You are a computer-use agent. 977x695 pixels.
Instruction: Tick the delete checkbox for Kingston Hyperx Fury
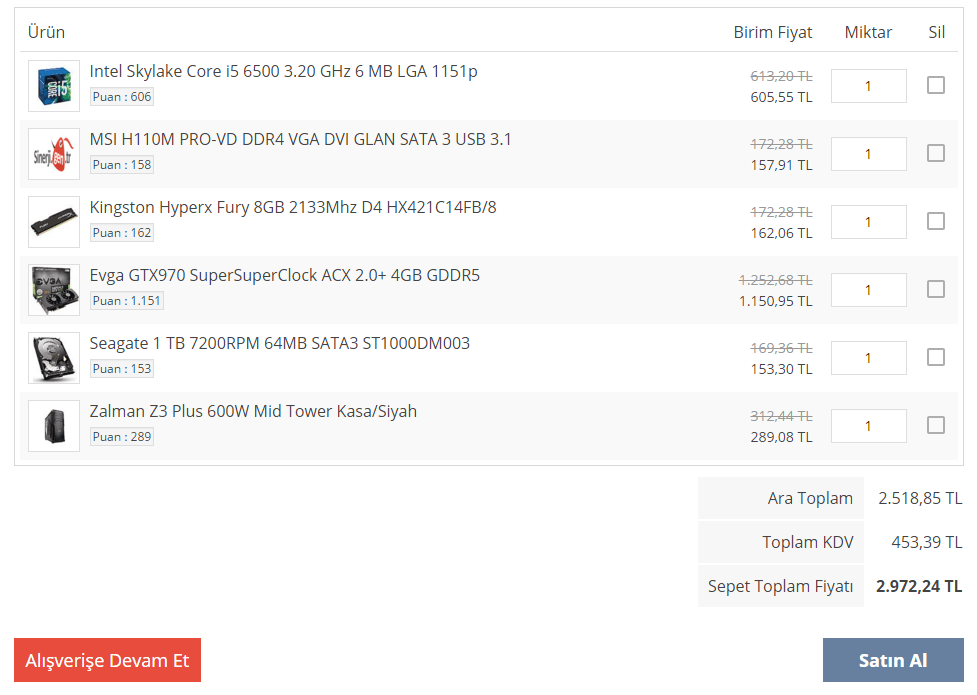pyautogui.click(x=936, y=221)
